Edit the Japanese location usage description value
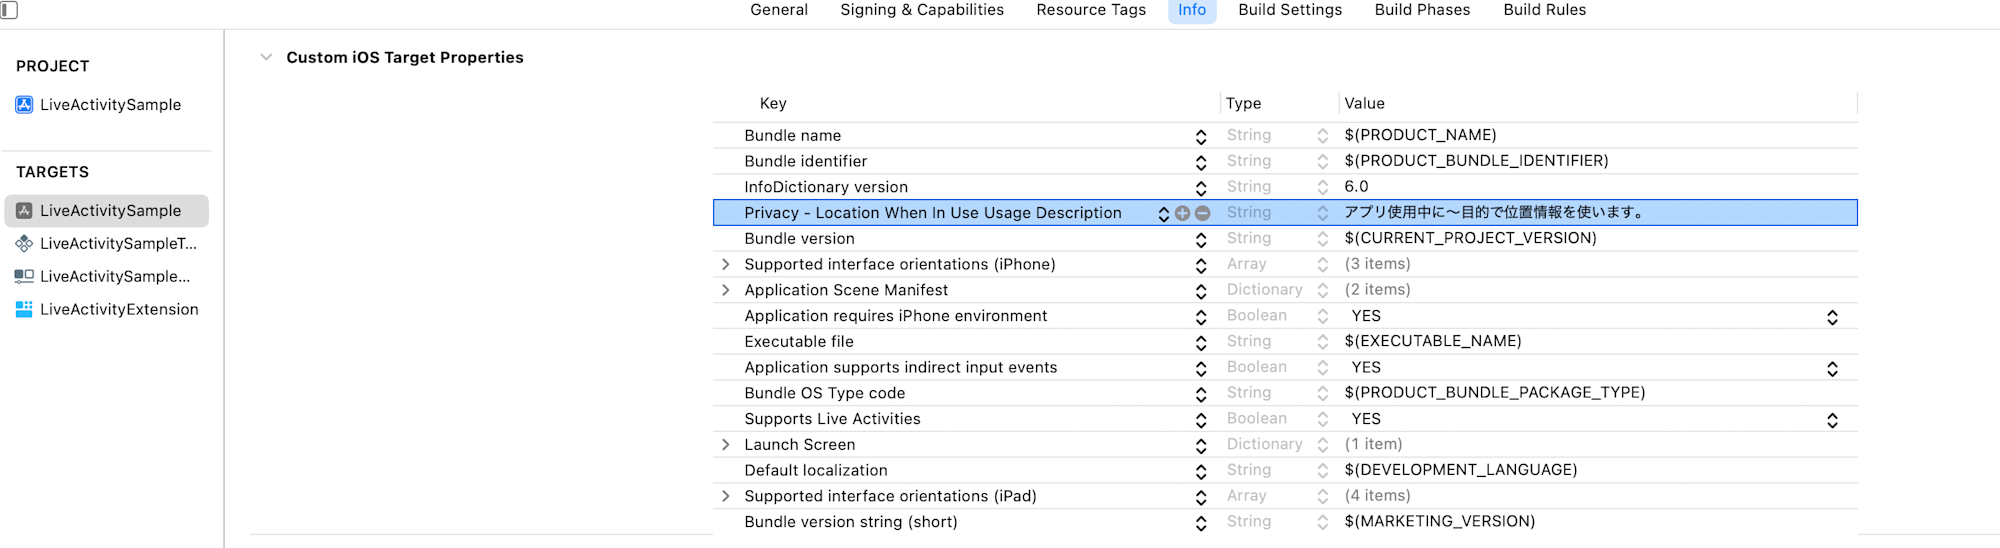 click(x=1494, y=212)
